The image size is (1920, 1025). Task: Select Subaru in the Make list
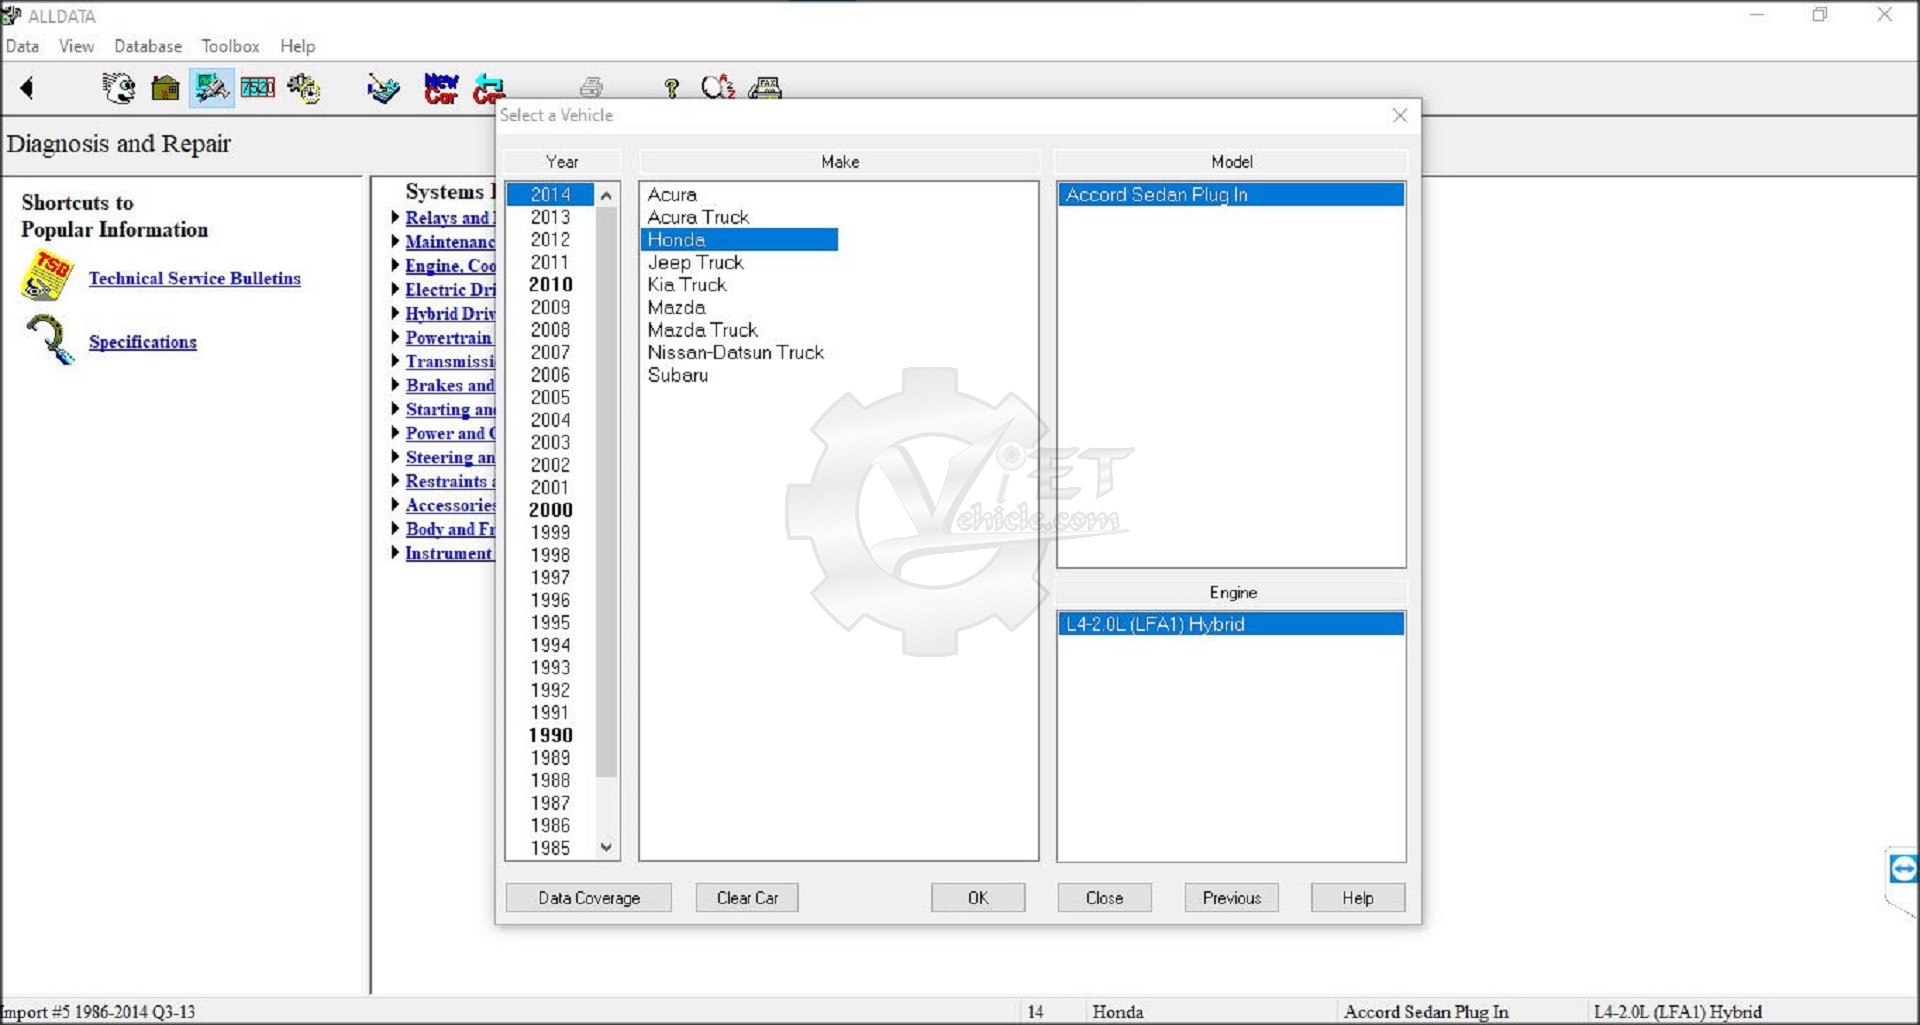pyautogui.click(x=678, y=375)
